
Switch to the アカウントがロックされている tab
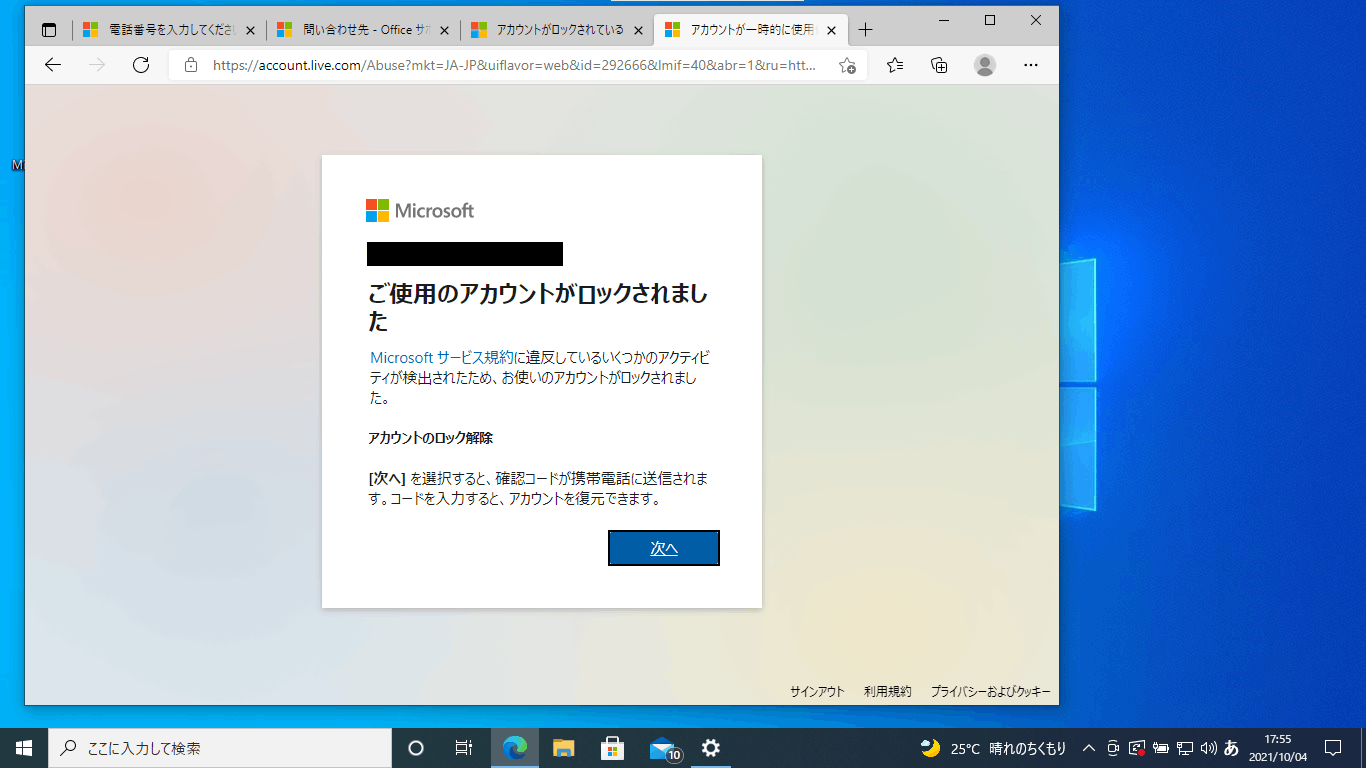pos(555,29)
